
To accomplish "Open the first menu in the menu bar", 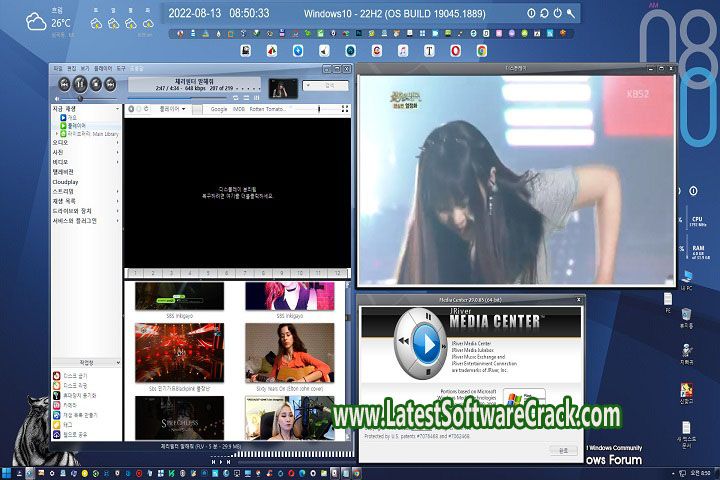I will tap(57, 68).
